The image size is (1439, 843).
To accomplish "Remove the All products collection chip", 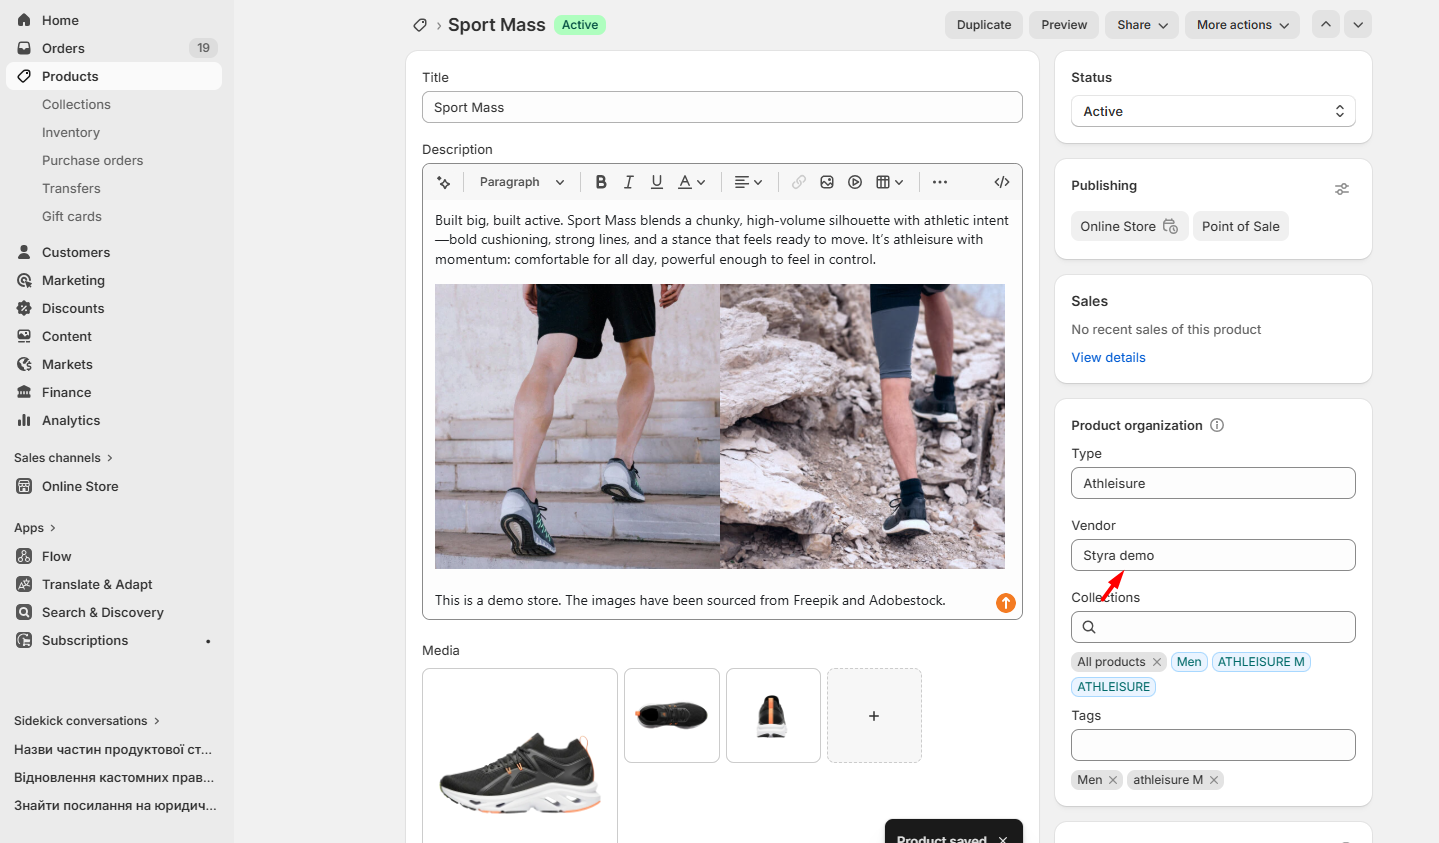I will coord(1157,662).
